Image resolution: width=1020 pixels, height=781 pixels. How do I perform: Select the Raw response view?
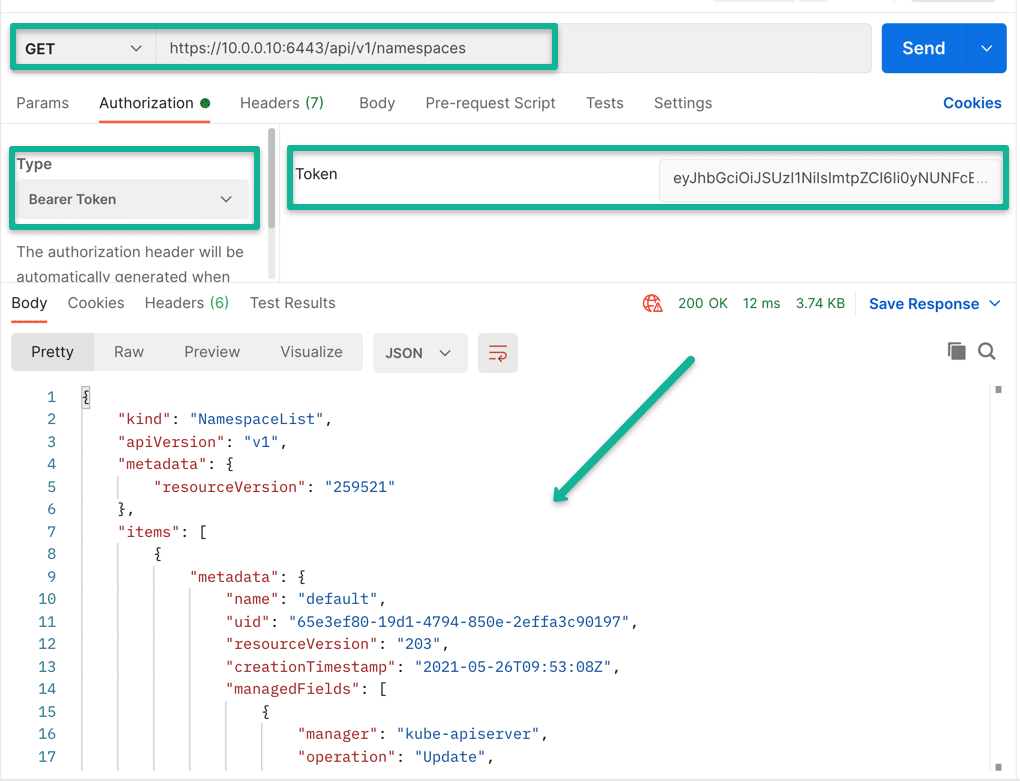click(x=128, y=352)
